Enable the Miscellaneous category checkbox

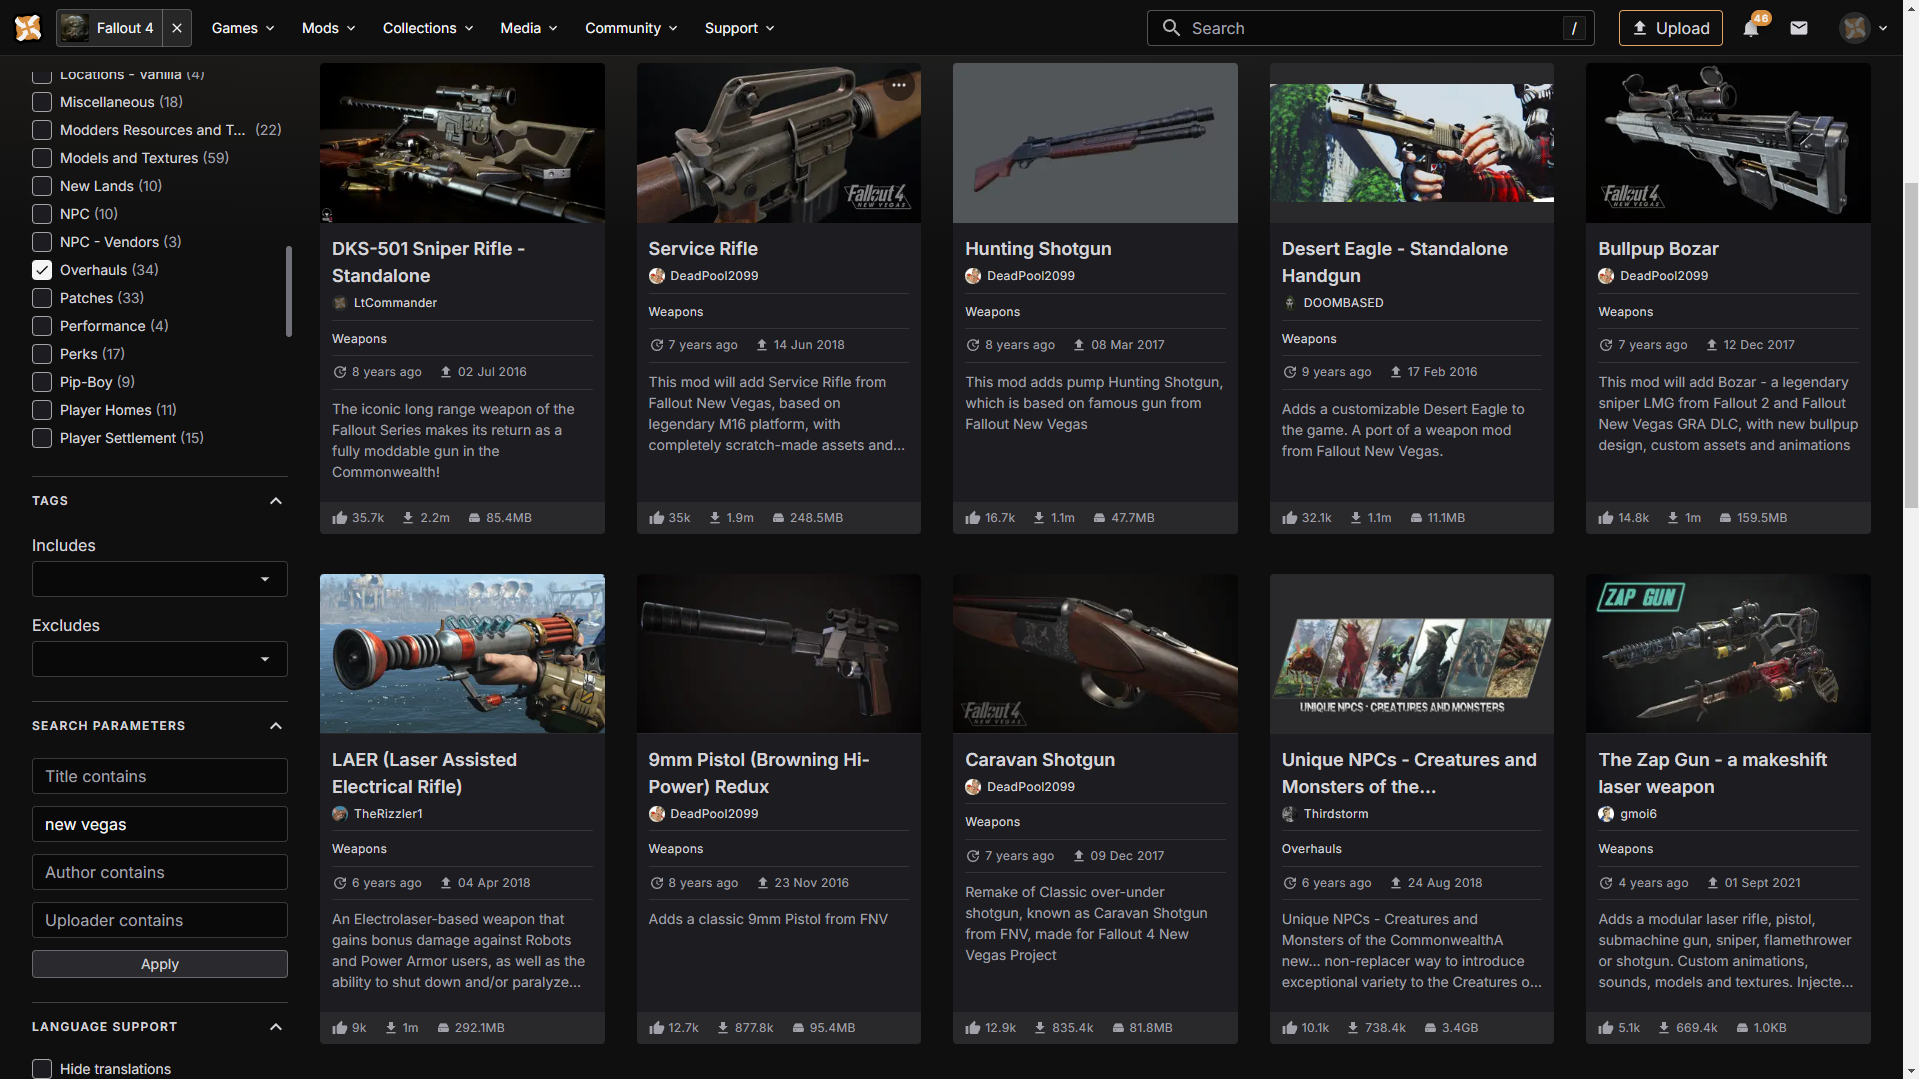click(x=42, y=102)
